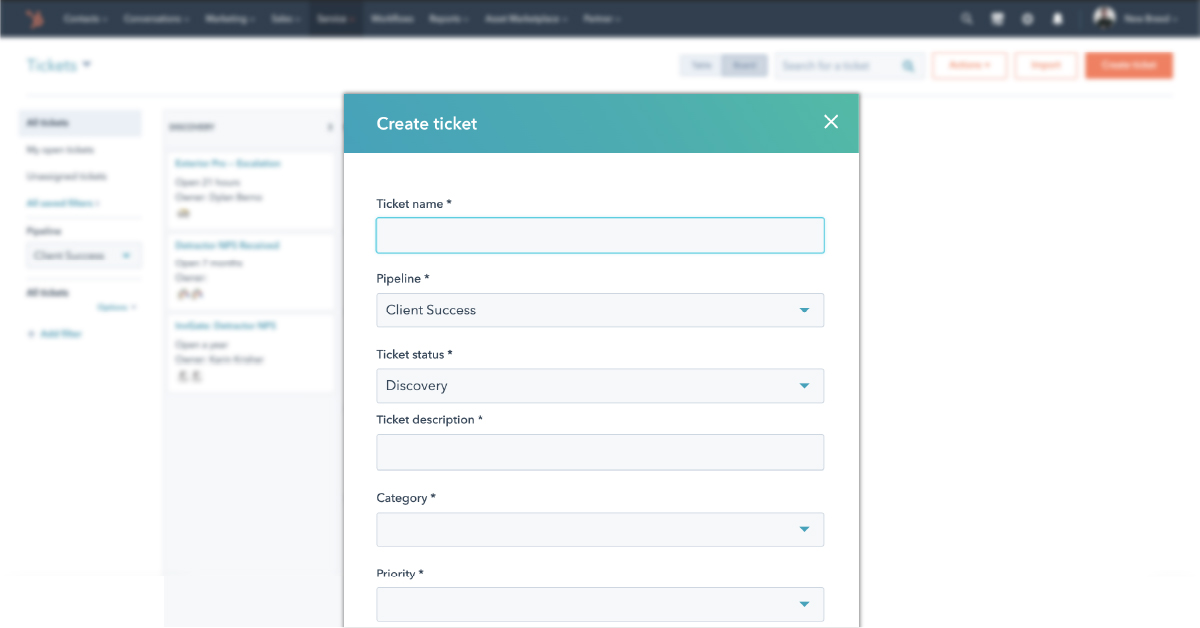
Task: Click into the Ticket name field
Action: click(600, 236)
